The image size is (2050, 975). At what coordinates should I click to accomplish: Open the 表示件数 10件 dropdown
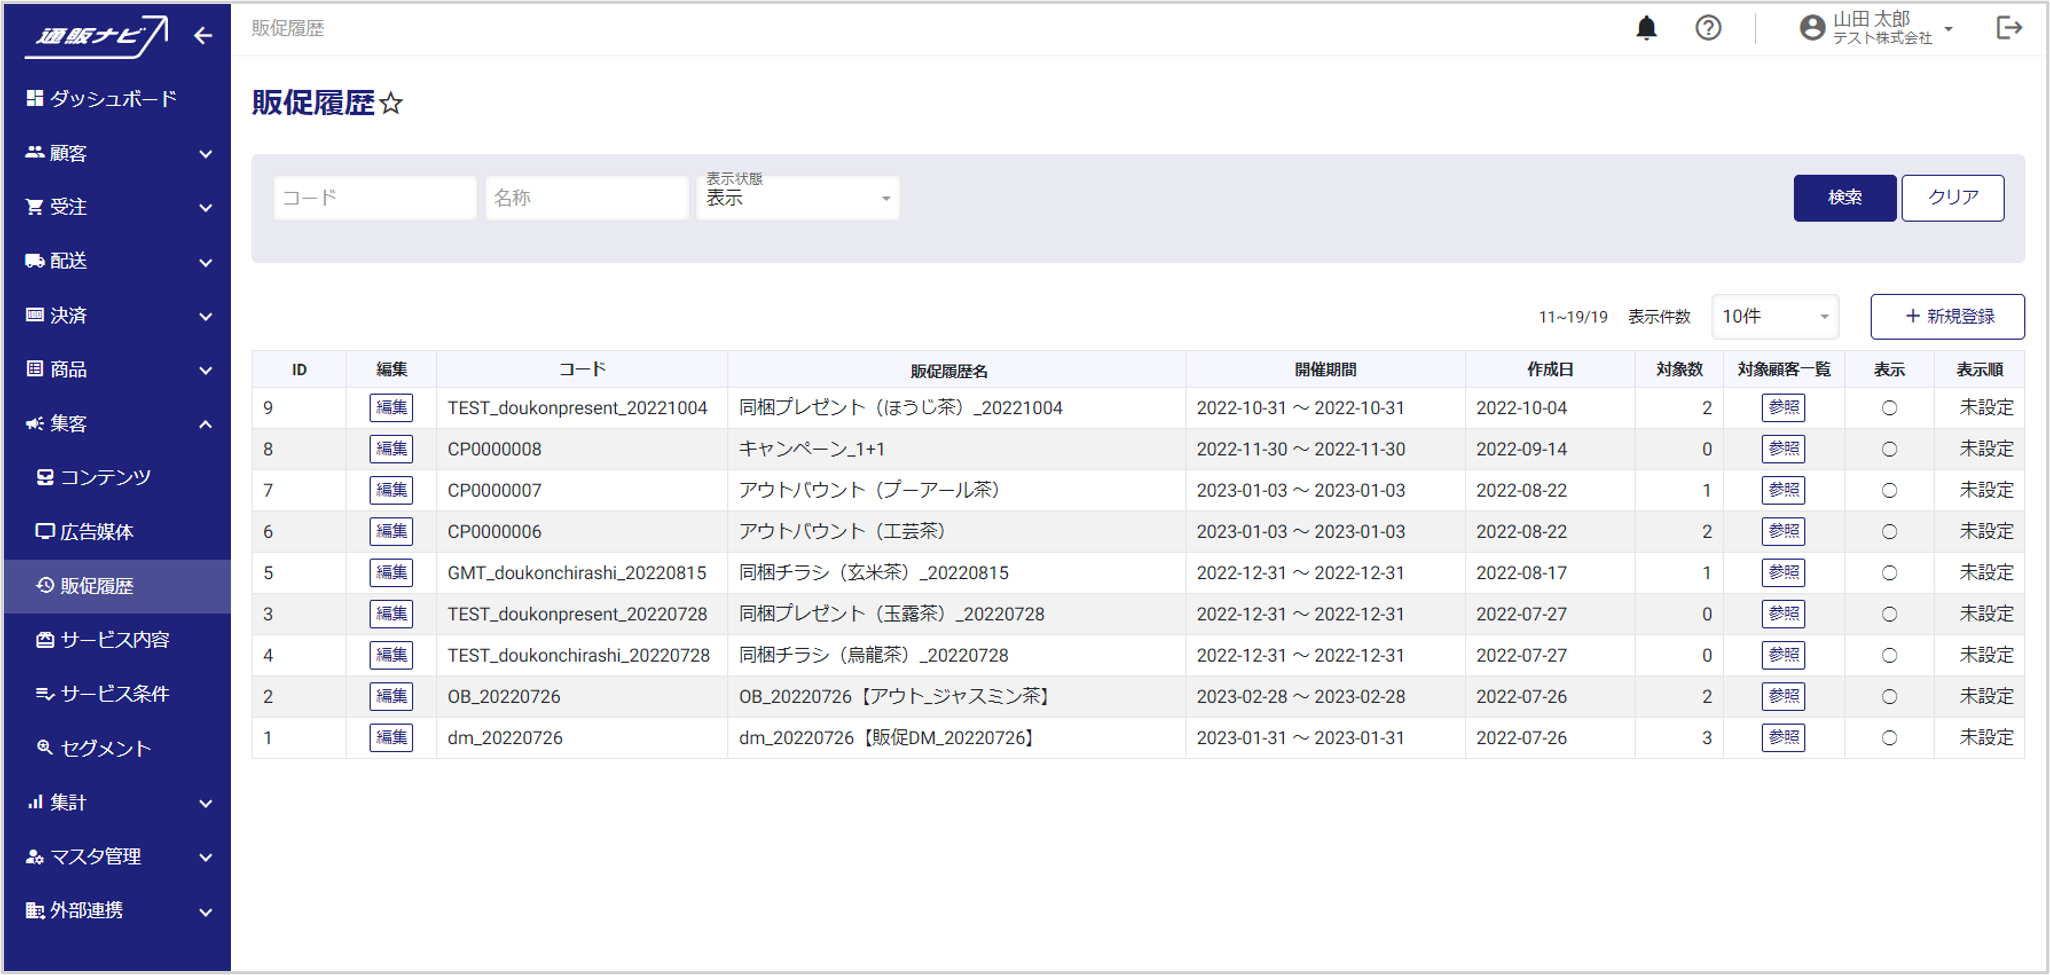(1775, 317)
